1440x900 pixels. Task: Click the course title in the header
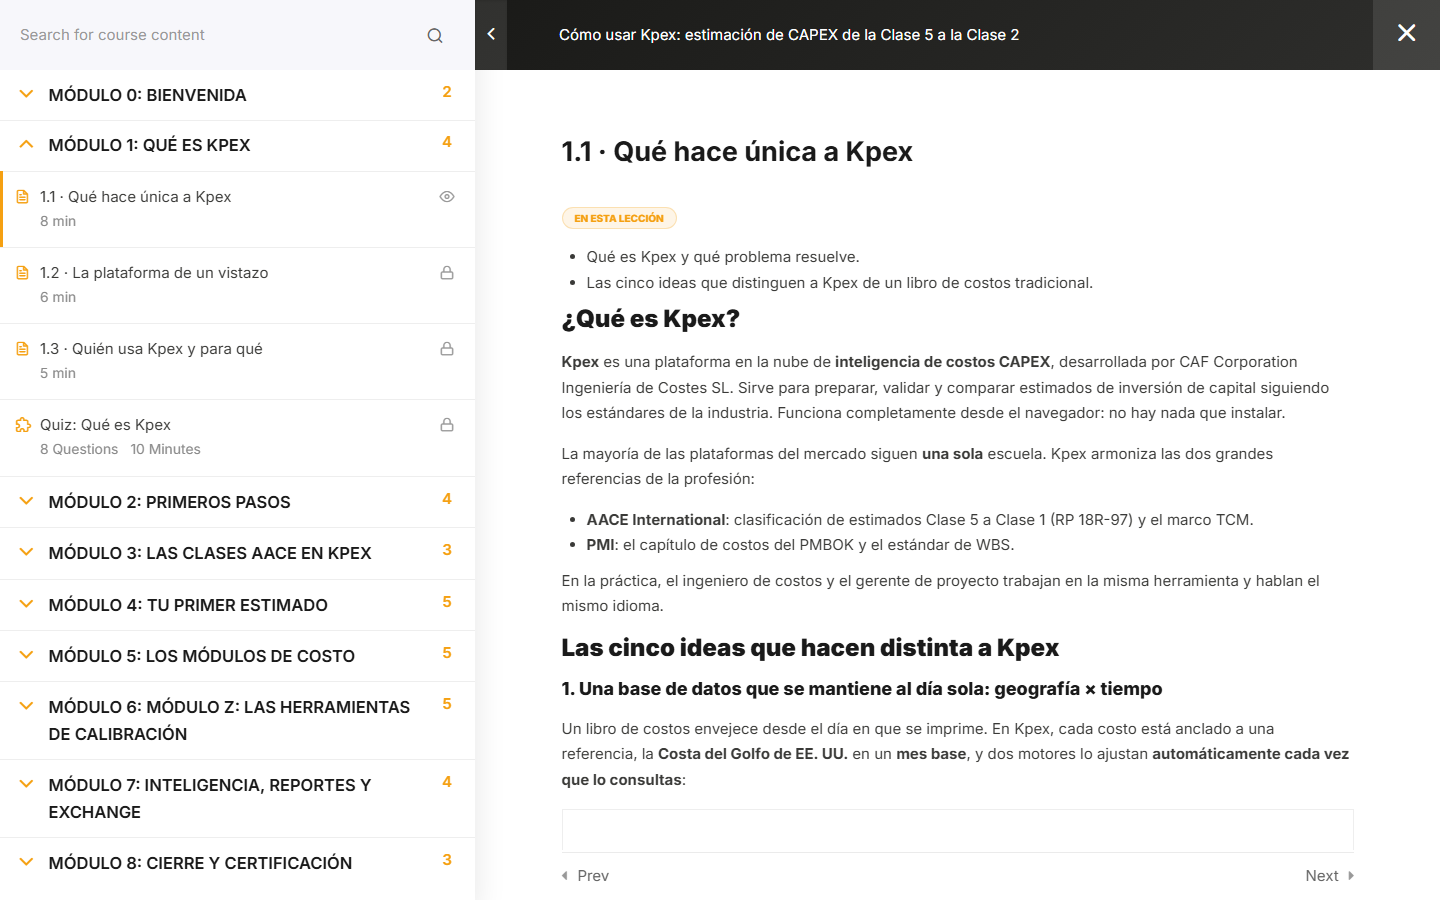point(789,35)
